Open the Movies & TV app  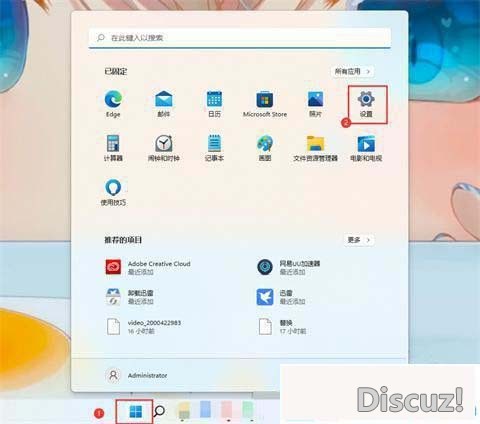366,148
